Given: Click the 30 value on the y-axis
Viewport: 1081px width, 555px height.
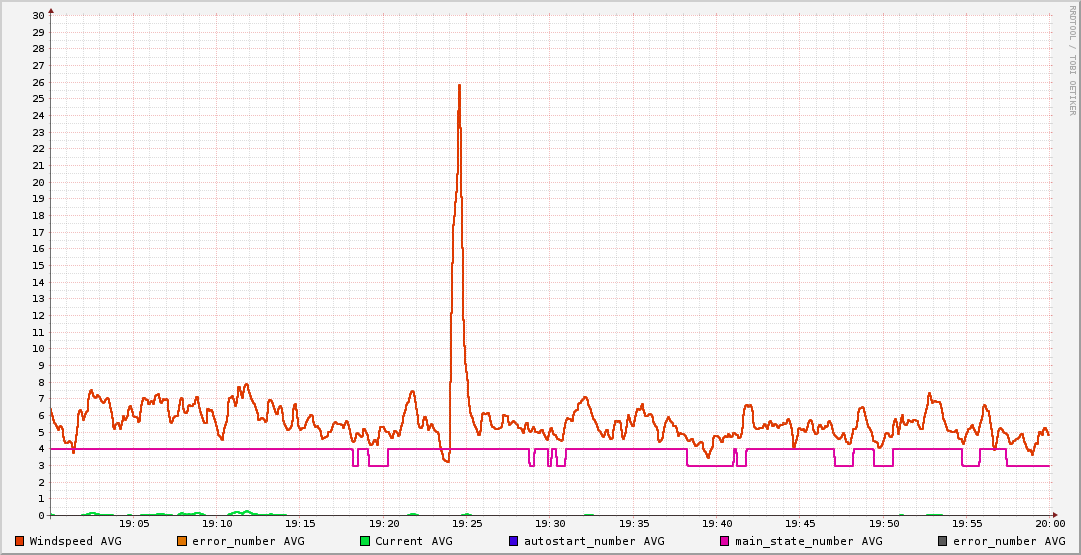Looking at the screenshot, I should [x=38, y=16].
